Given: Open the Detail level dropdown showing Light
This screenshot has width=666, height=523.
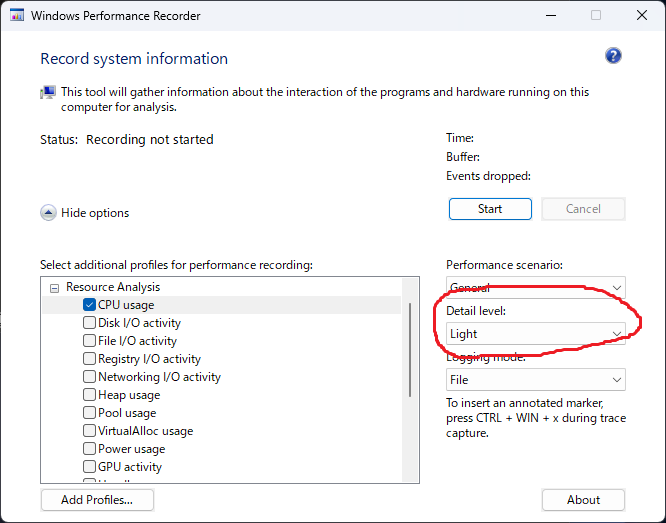Looking at the screenshot, I should point(536,334).
